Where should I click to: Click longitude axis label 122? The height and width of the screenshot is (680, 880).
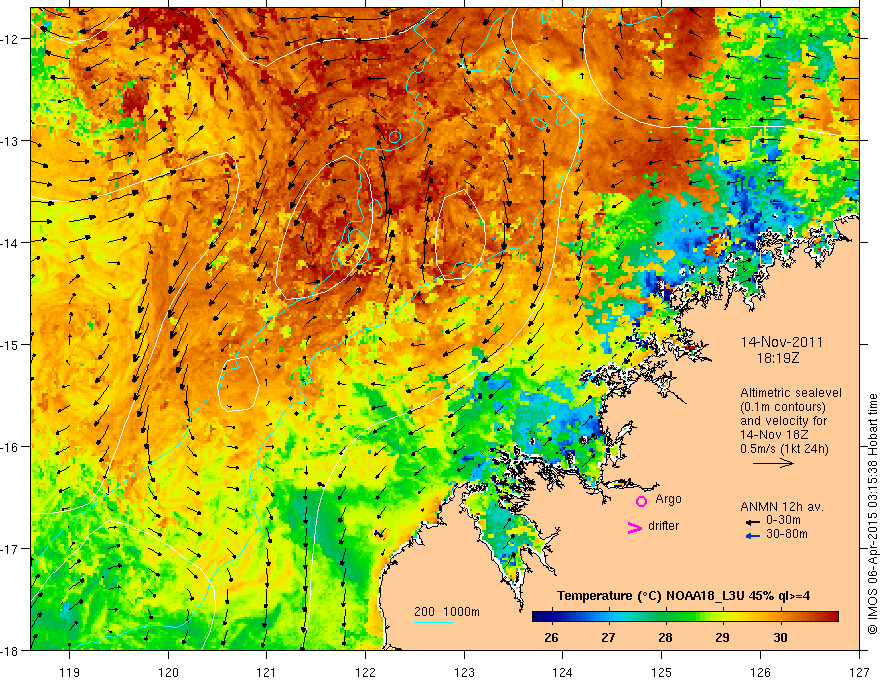tap(365, 672)
